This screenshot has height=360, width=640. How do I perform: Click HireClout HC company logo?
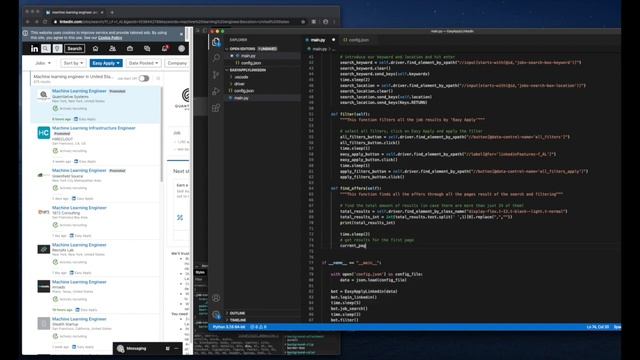click(x=43, y=133)
